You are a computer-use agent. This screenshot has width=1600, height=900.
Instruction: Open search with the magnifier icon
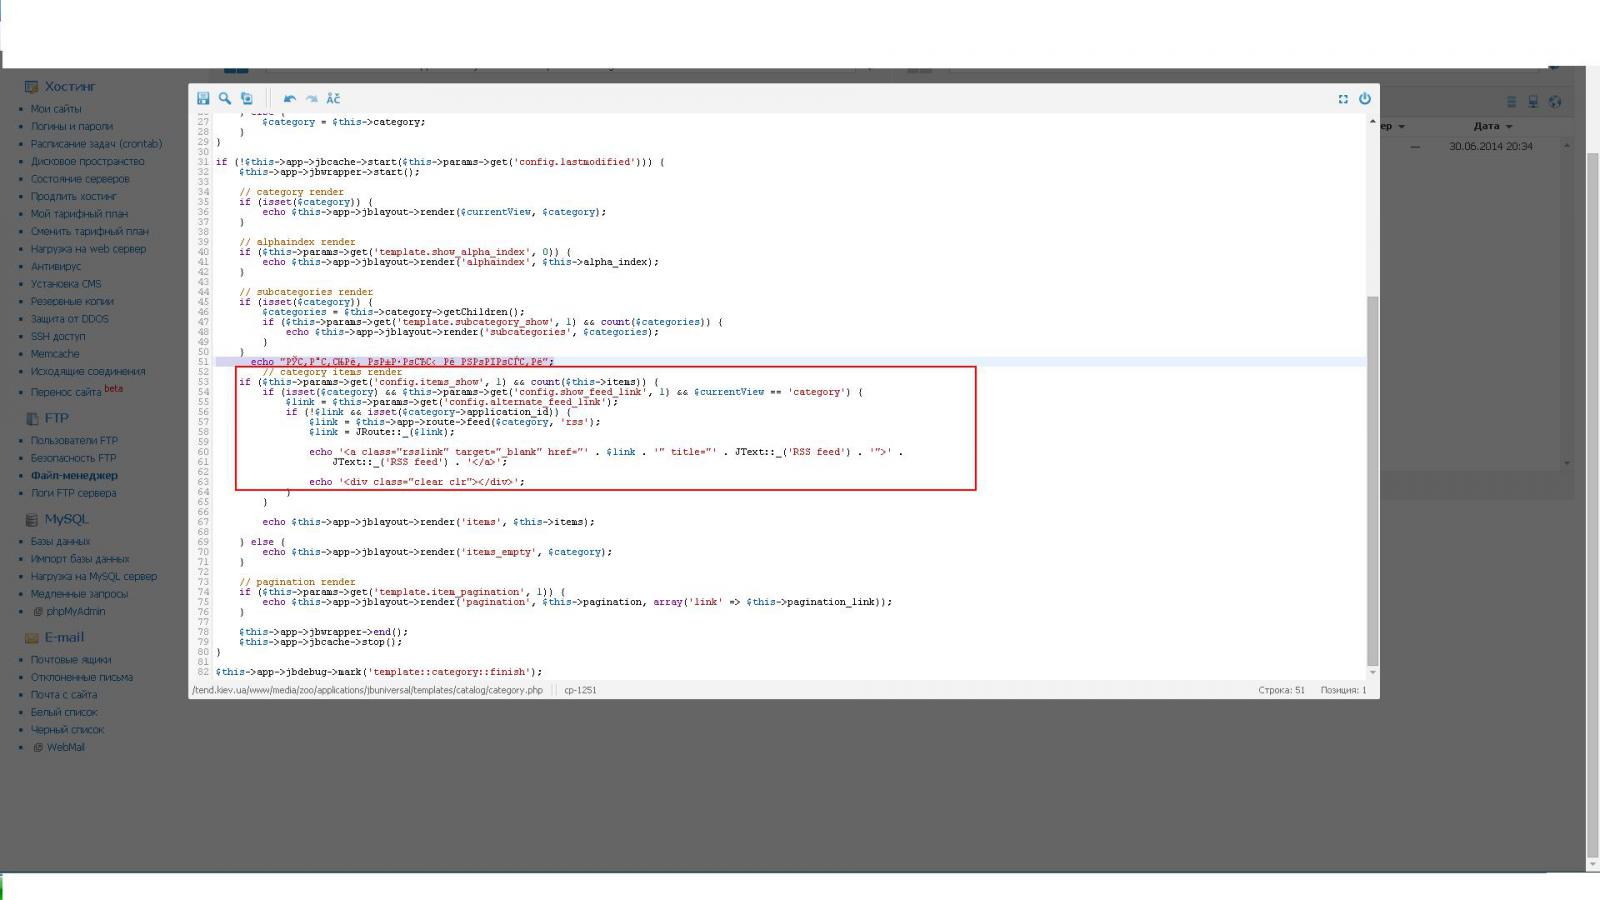coord(225,98)
